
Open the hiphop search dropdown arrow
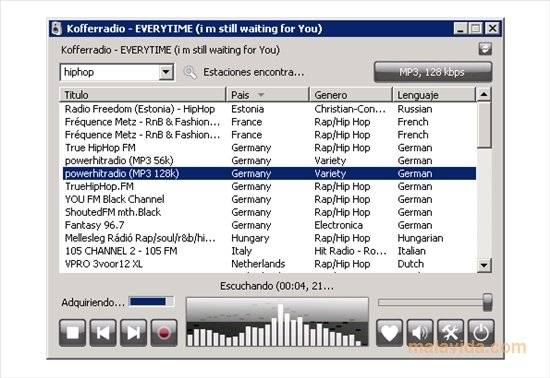(x=166, y=72)
